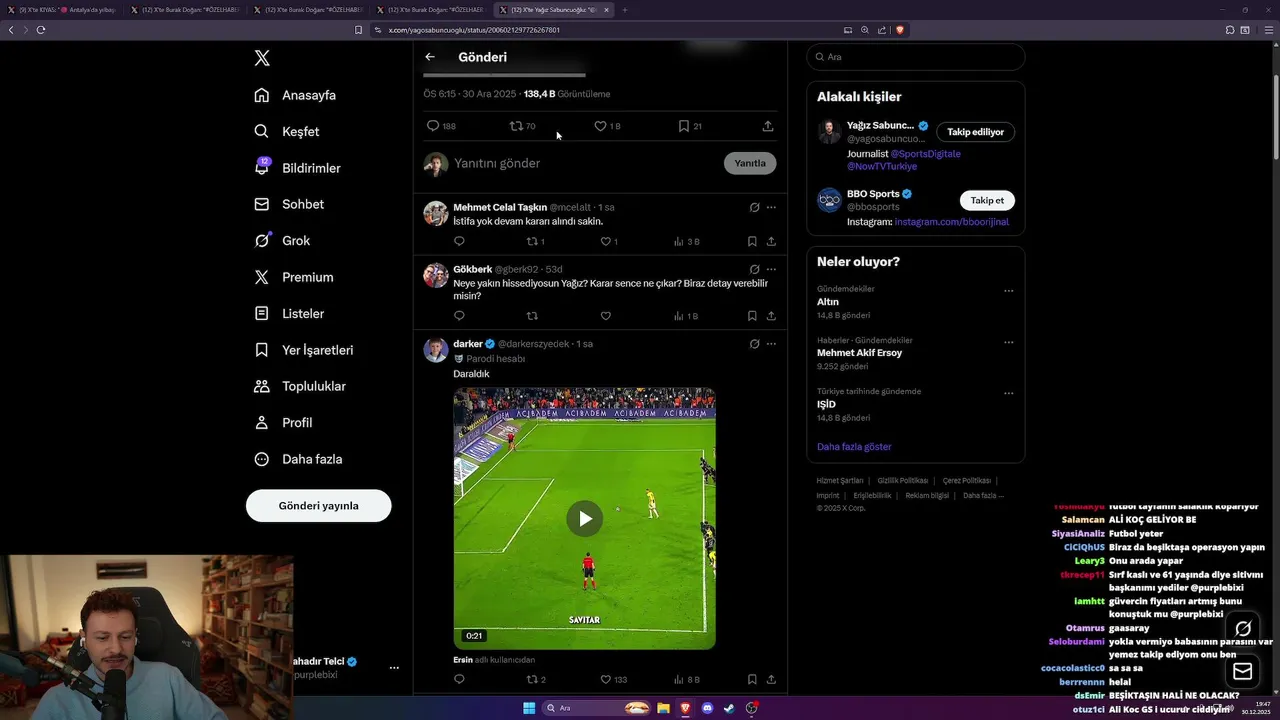Bookmark darker's reply

click(752, 680)
